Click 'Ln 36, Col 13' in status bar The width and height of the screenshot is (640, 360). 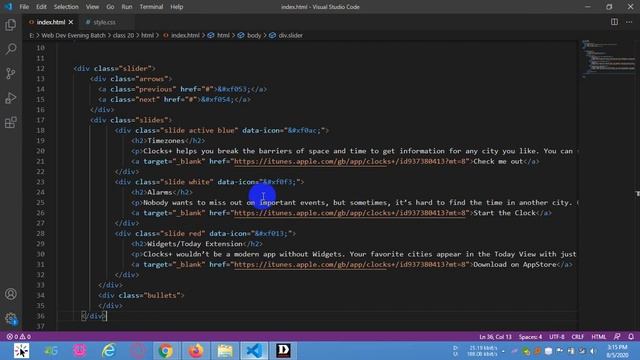click(495, 337)
